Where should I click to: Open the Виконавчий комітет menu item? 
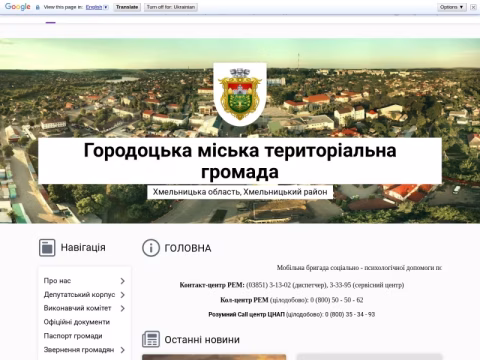pos(77,308)
